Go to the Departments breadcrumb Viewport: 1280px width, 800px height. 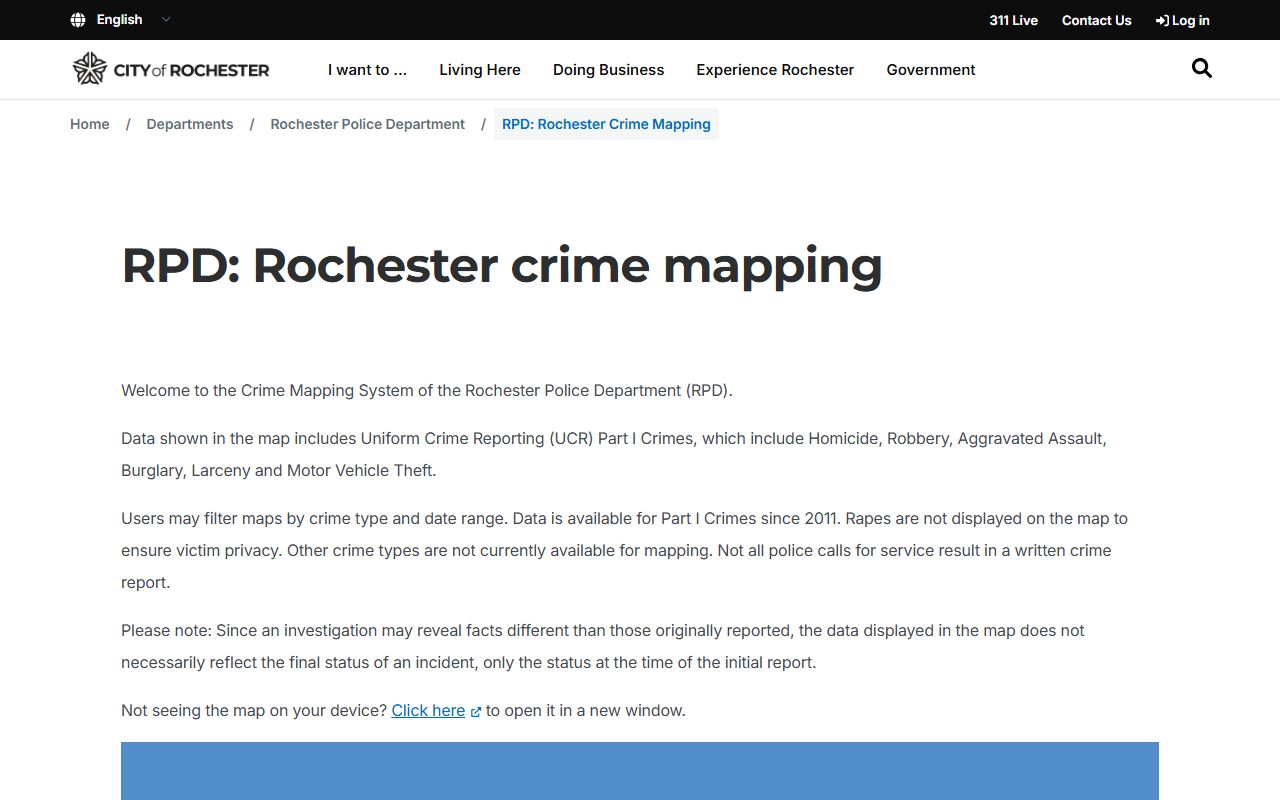point(190,124)
